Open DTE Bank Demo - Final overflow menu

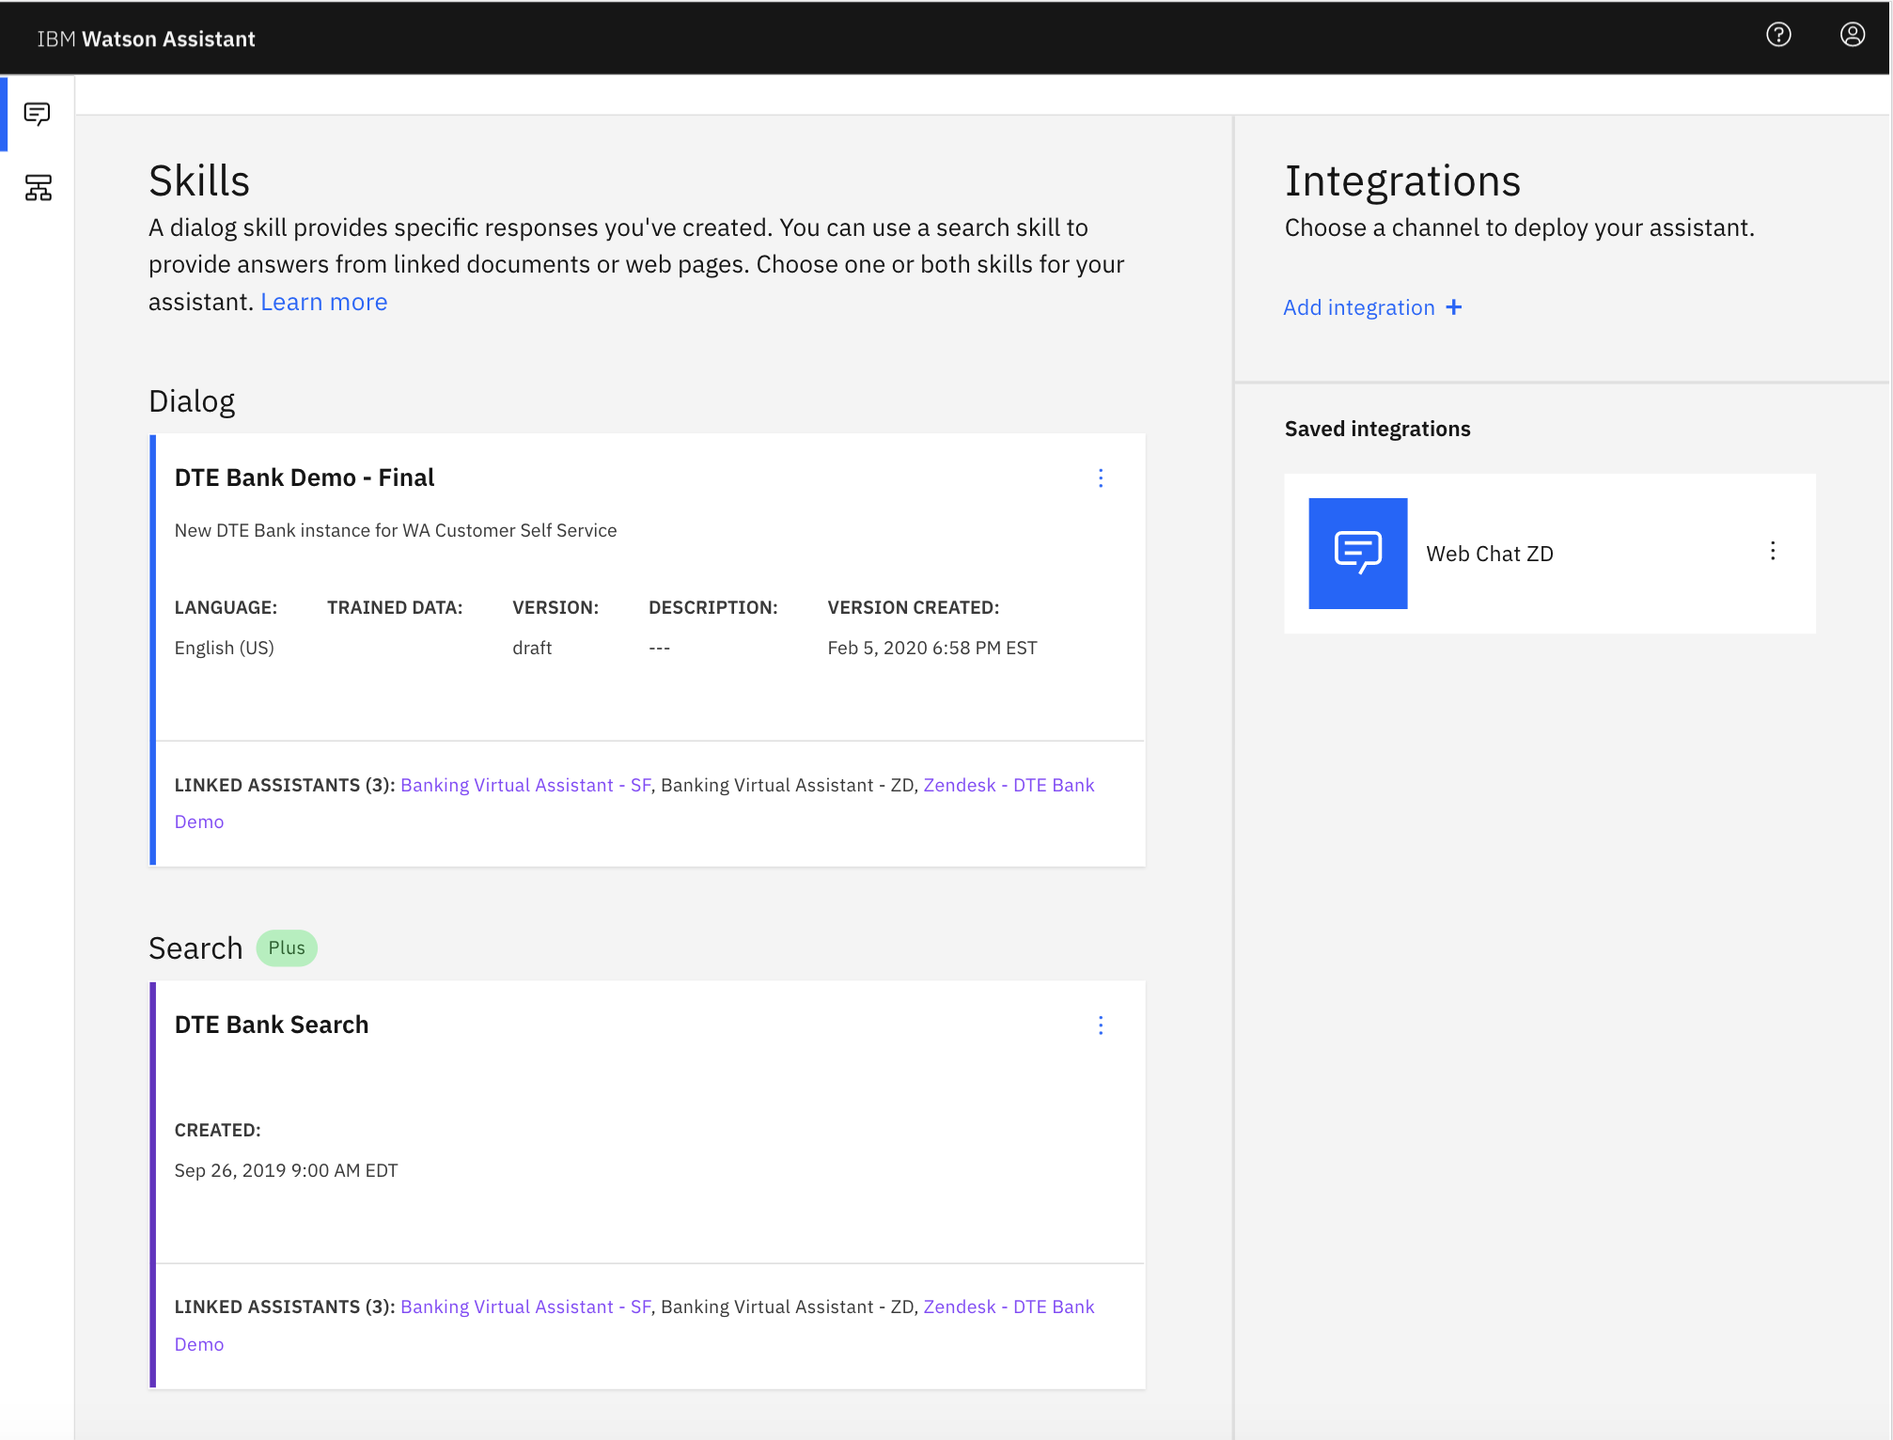(1100, 478)
